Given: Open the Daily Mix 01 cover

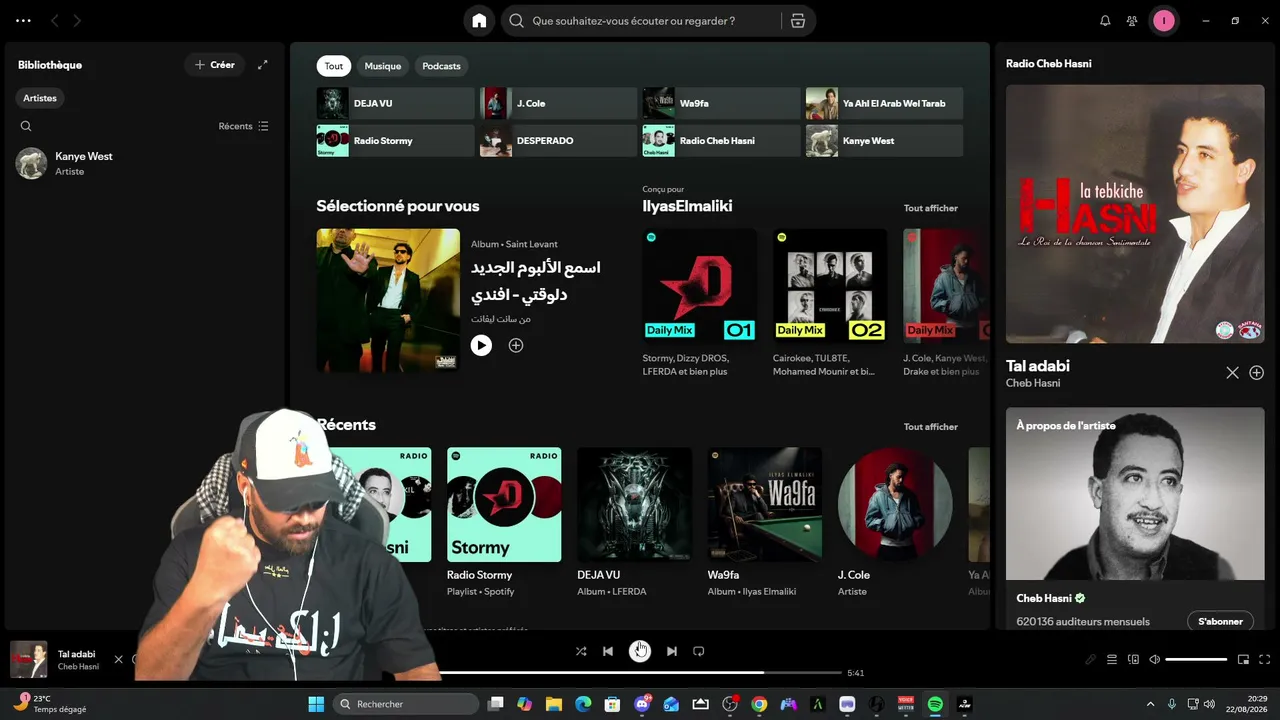Looking at the screenshot, I should [x=700, y=286].
